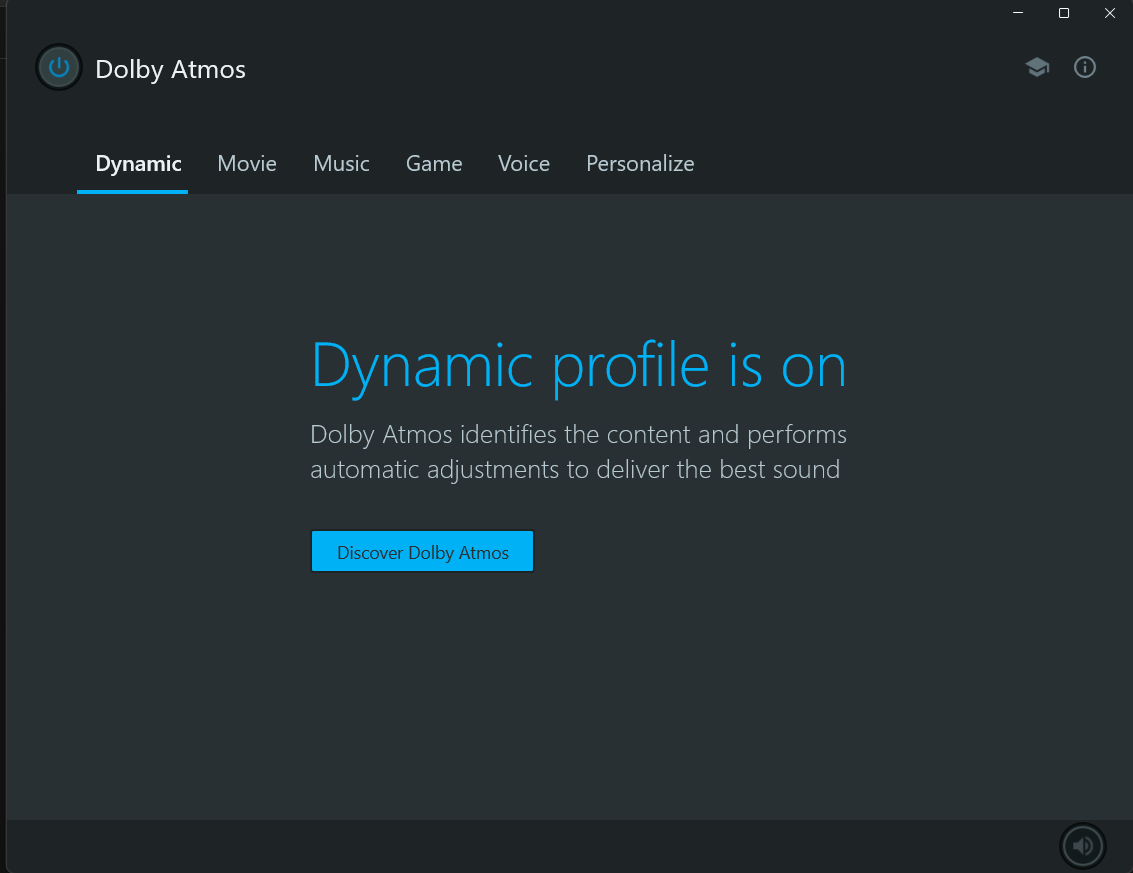Screen dimensions: 1133x873
Task: Click the 'Dolby Atmos identifies the content' description
Action: point(578,452)
